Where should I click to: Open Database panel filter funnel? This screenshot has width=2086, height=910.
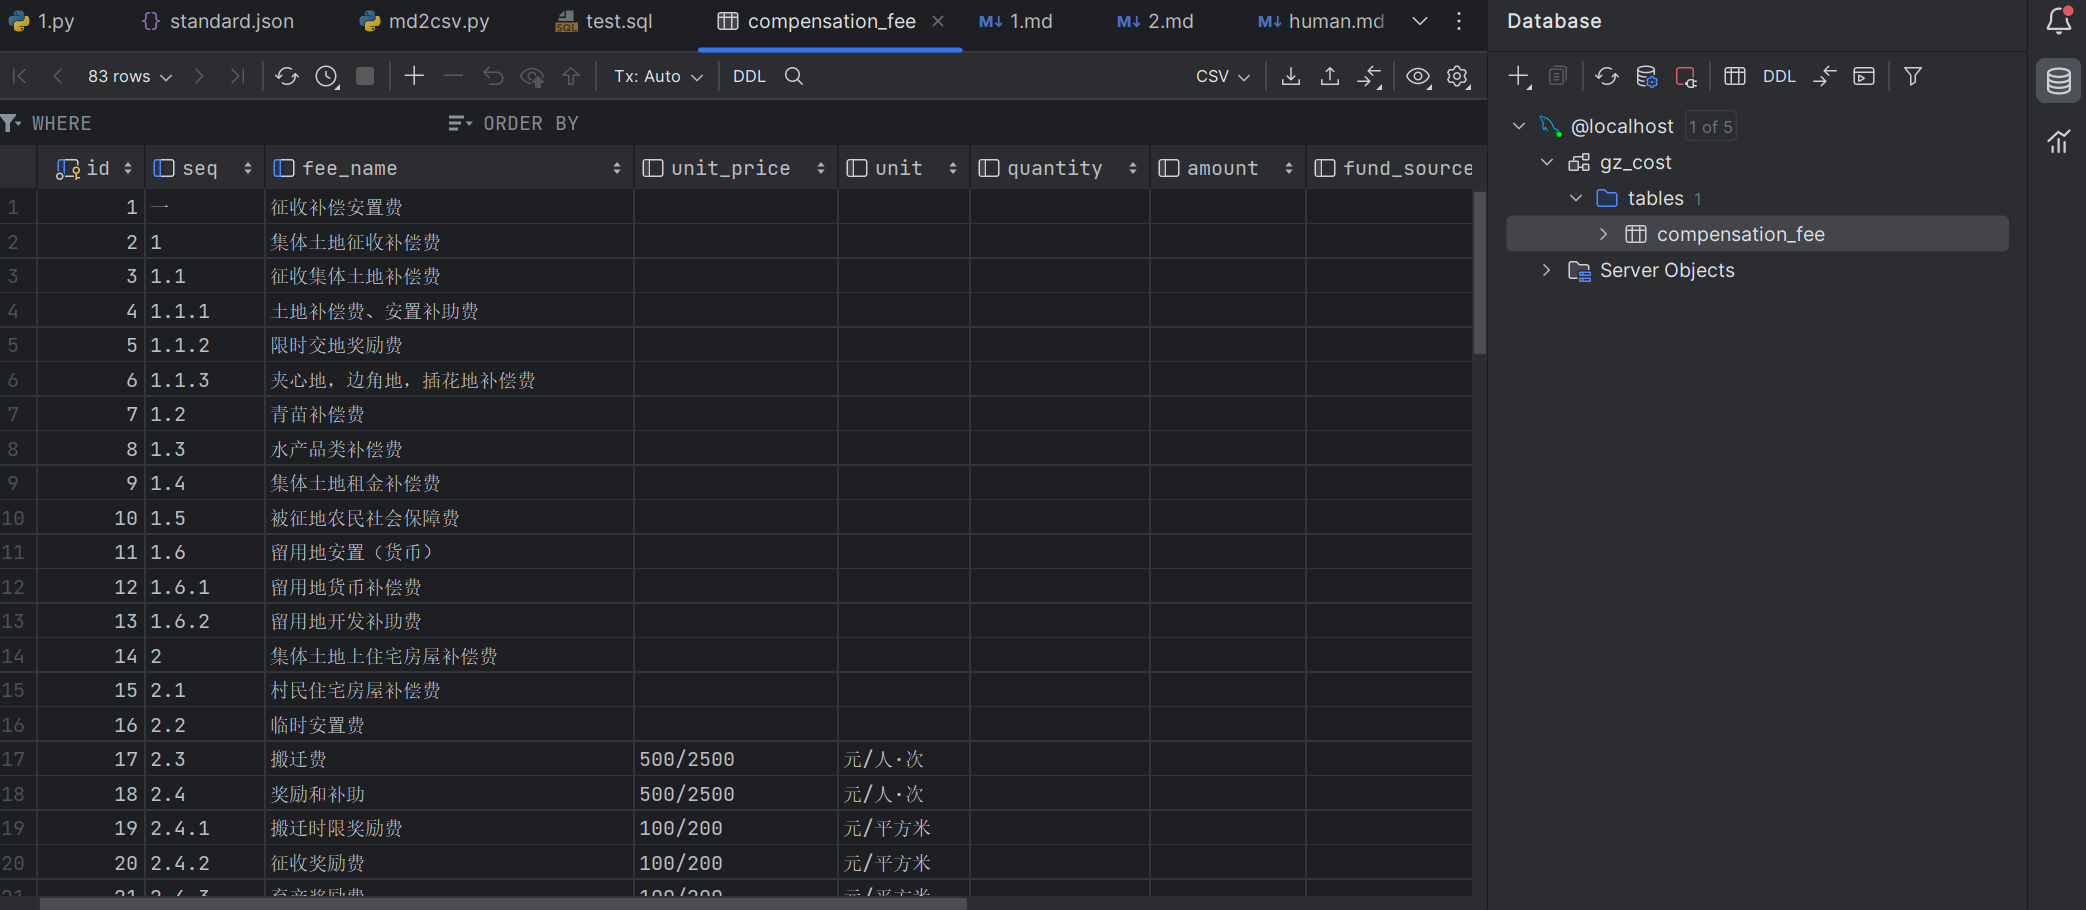click(1913, 76)
